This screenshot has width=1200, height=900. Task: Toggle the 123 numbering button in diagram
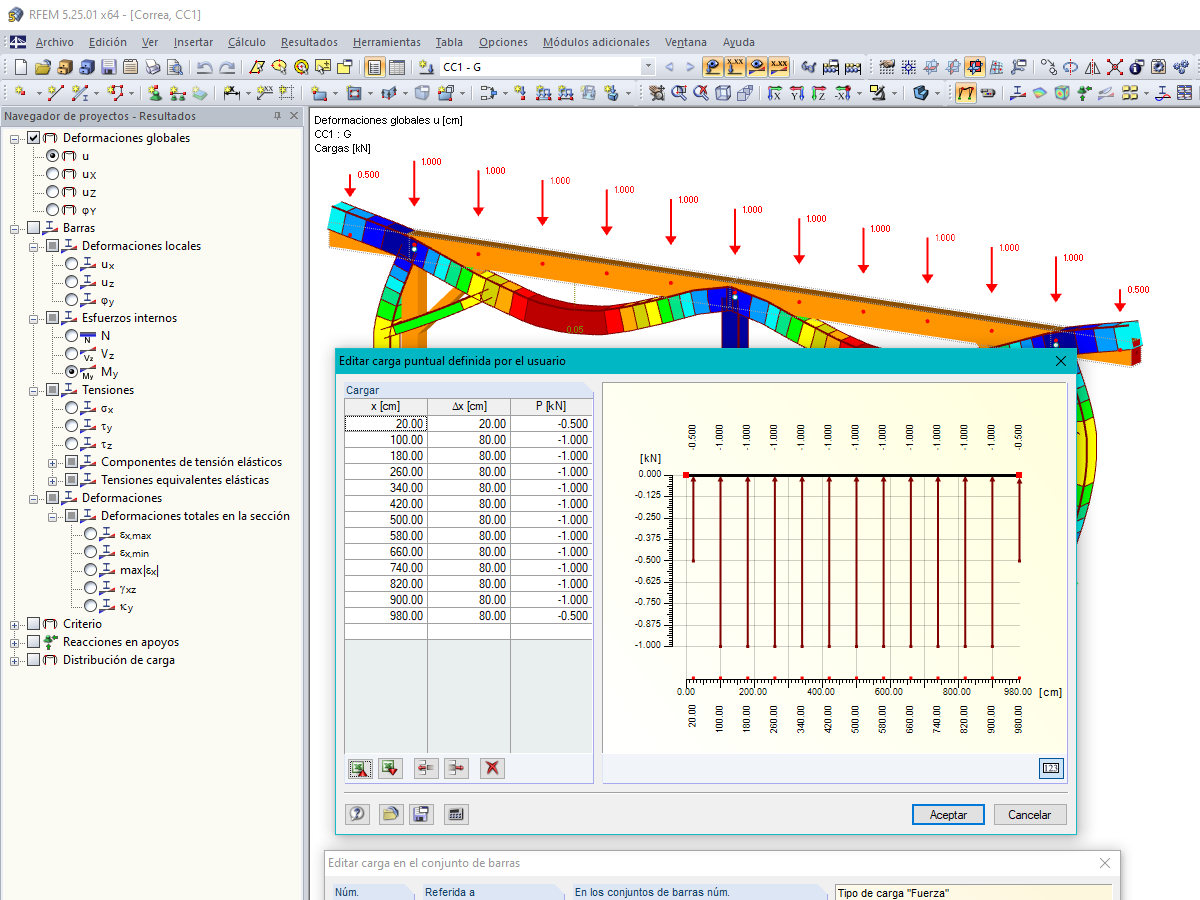point(1050,768)
